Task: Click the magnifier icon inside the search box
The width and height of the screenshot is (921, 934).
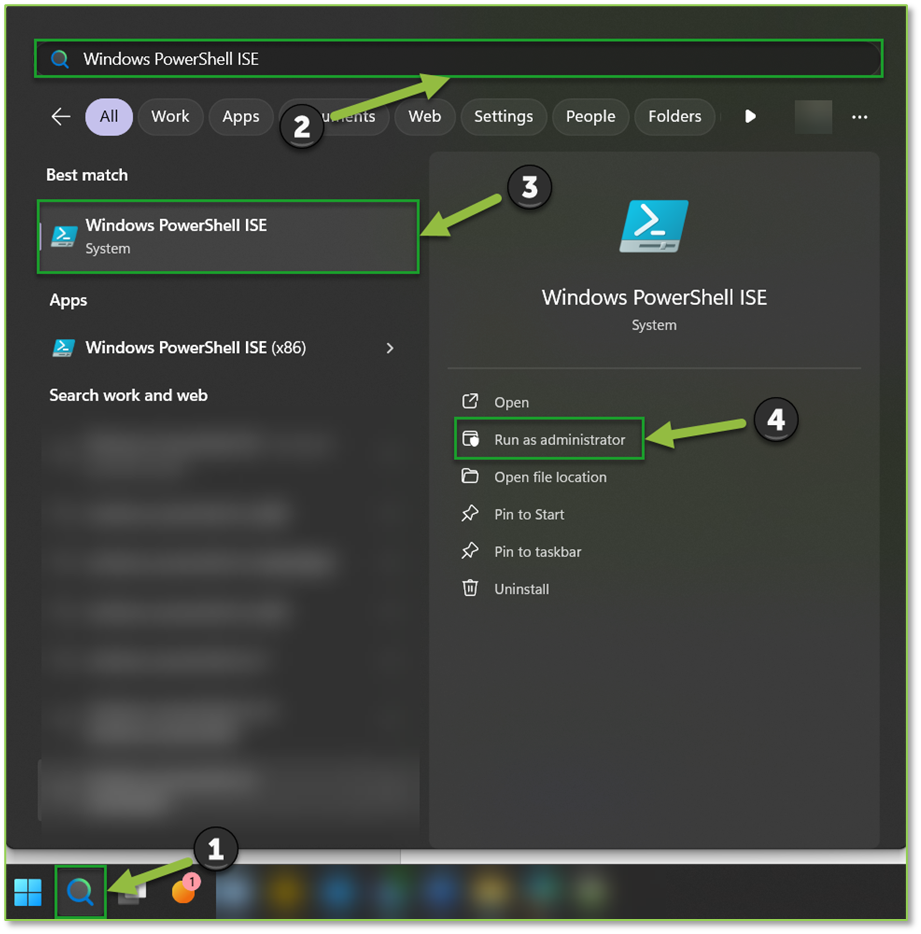Action: pyautogui.click(x=60, y=58)
